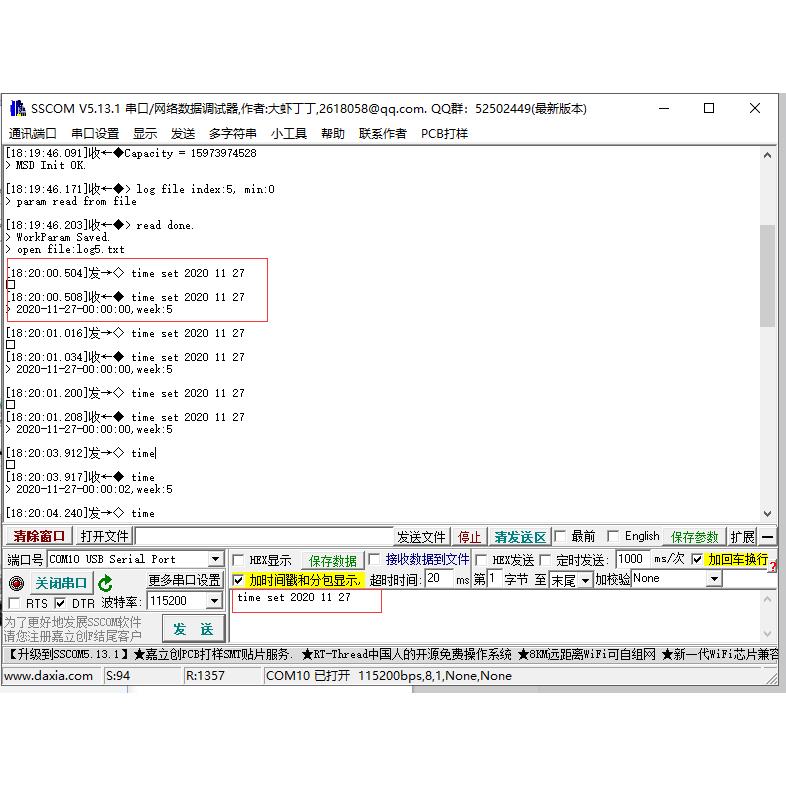The width and height of the screenshot is (786, 786).
Task: Click the www.daxia.com status link
Action: point(48,676)
